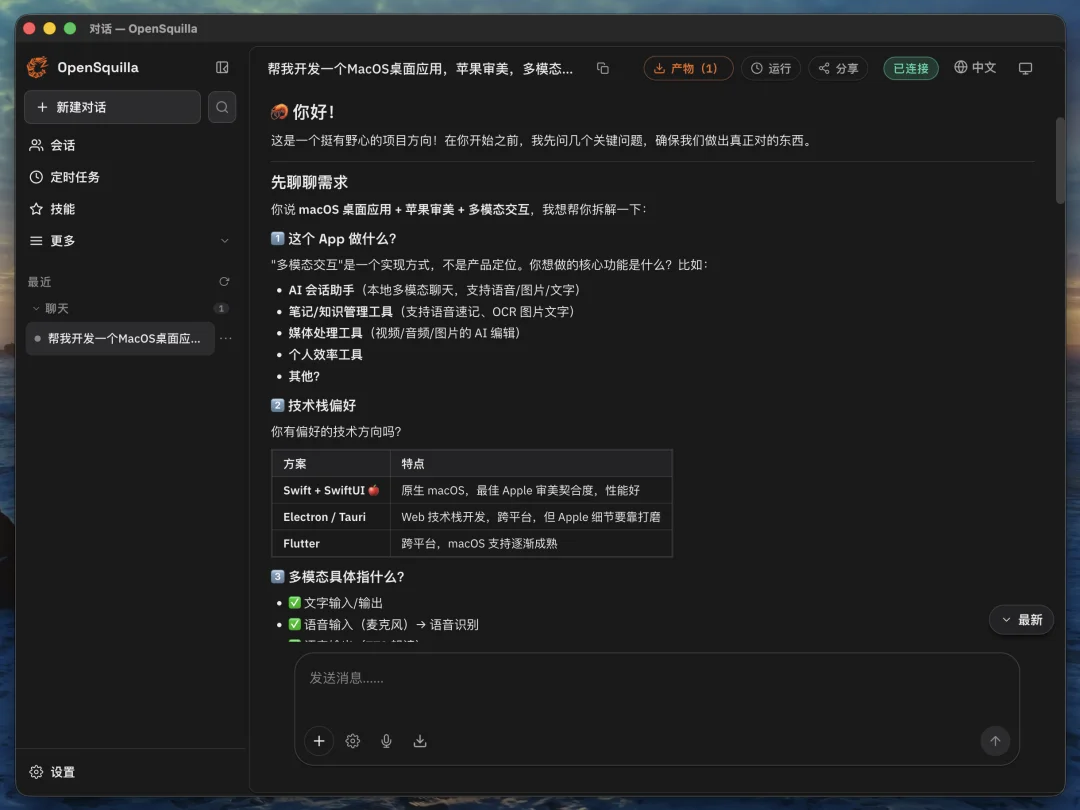The height and width of the screenshot is (810, 1080).
Task: Open chat options gear icon in composer
Action: pyautogui.click(x=353, y=741)
